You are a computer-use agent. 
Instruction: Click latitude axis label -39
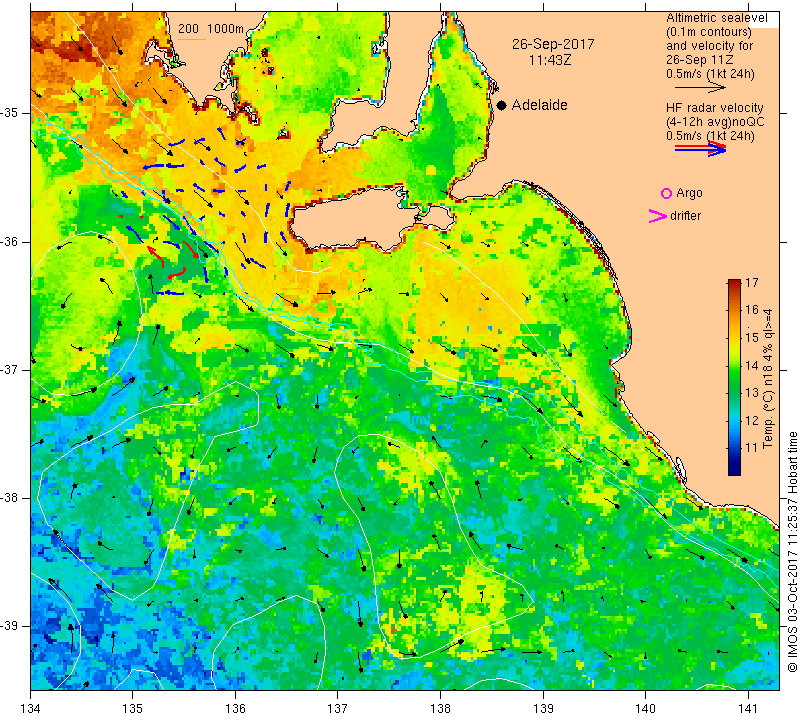pos(10,626)
